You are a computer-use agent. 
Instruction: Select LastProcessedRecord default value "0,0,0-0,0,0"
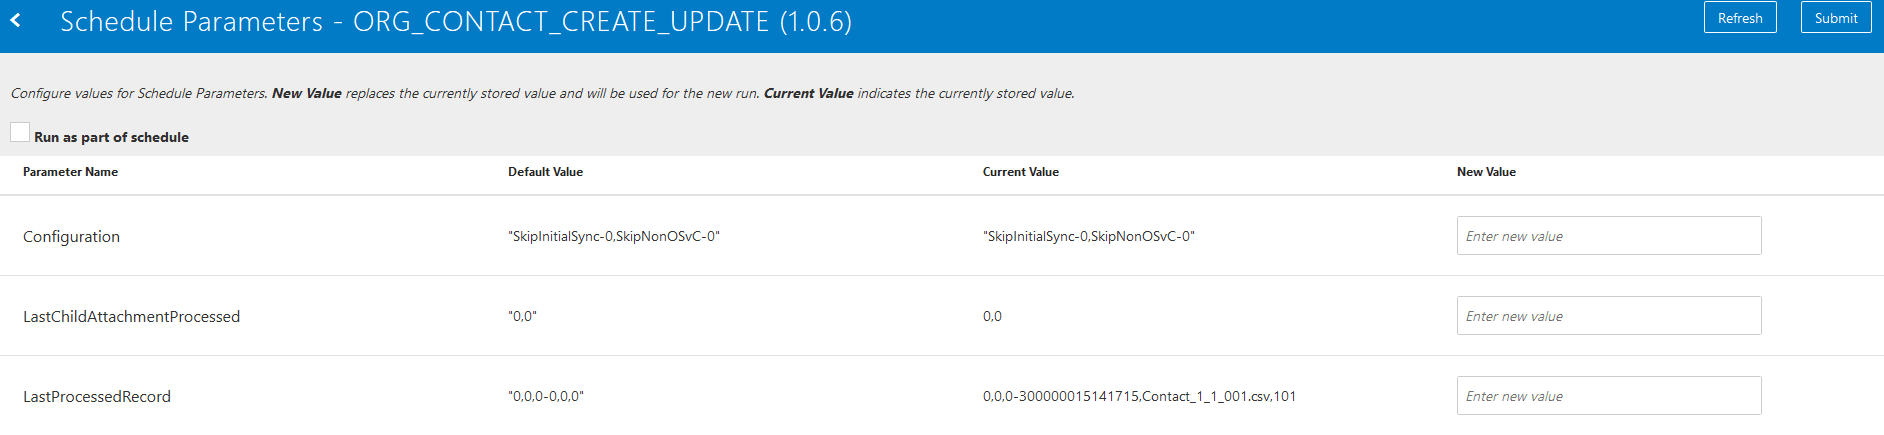click(x=546, y=397)
